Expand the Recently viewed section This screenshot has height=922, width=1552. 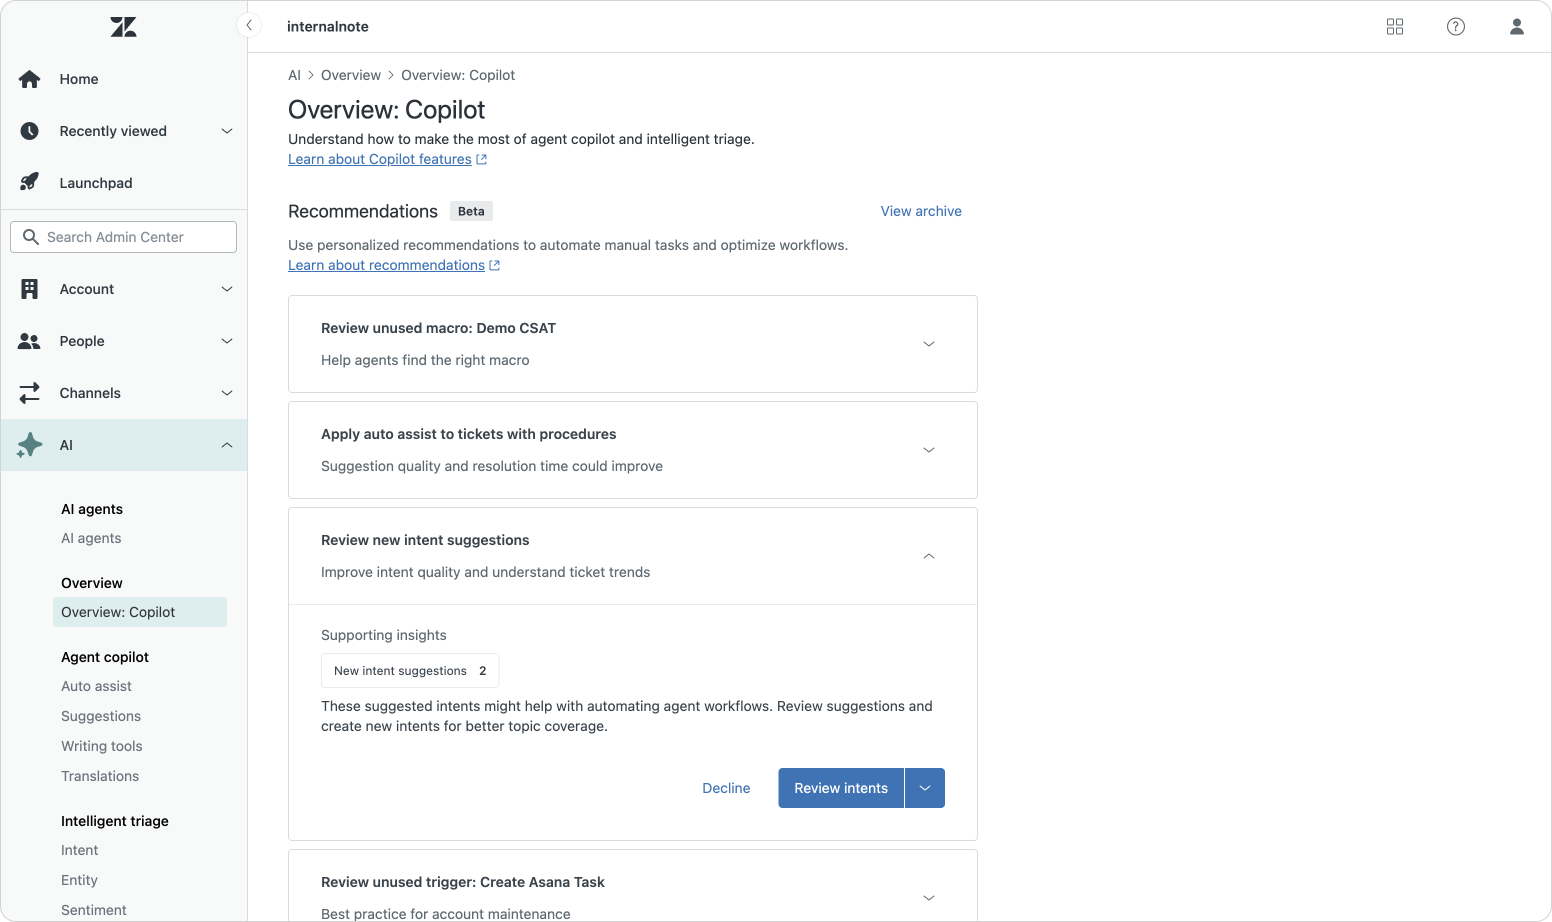[227, 131]
